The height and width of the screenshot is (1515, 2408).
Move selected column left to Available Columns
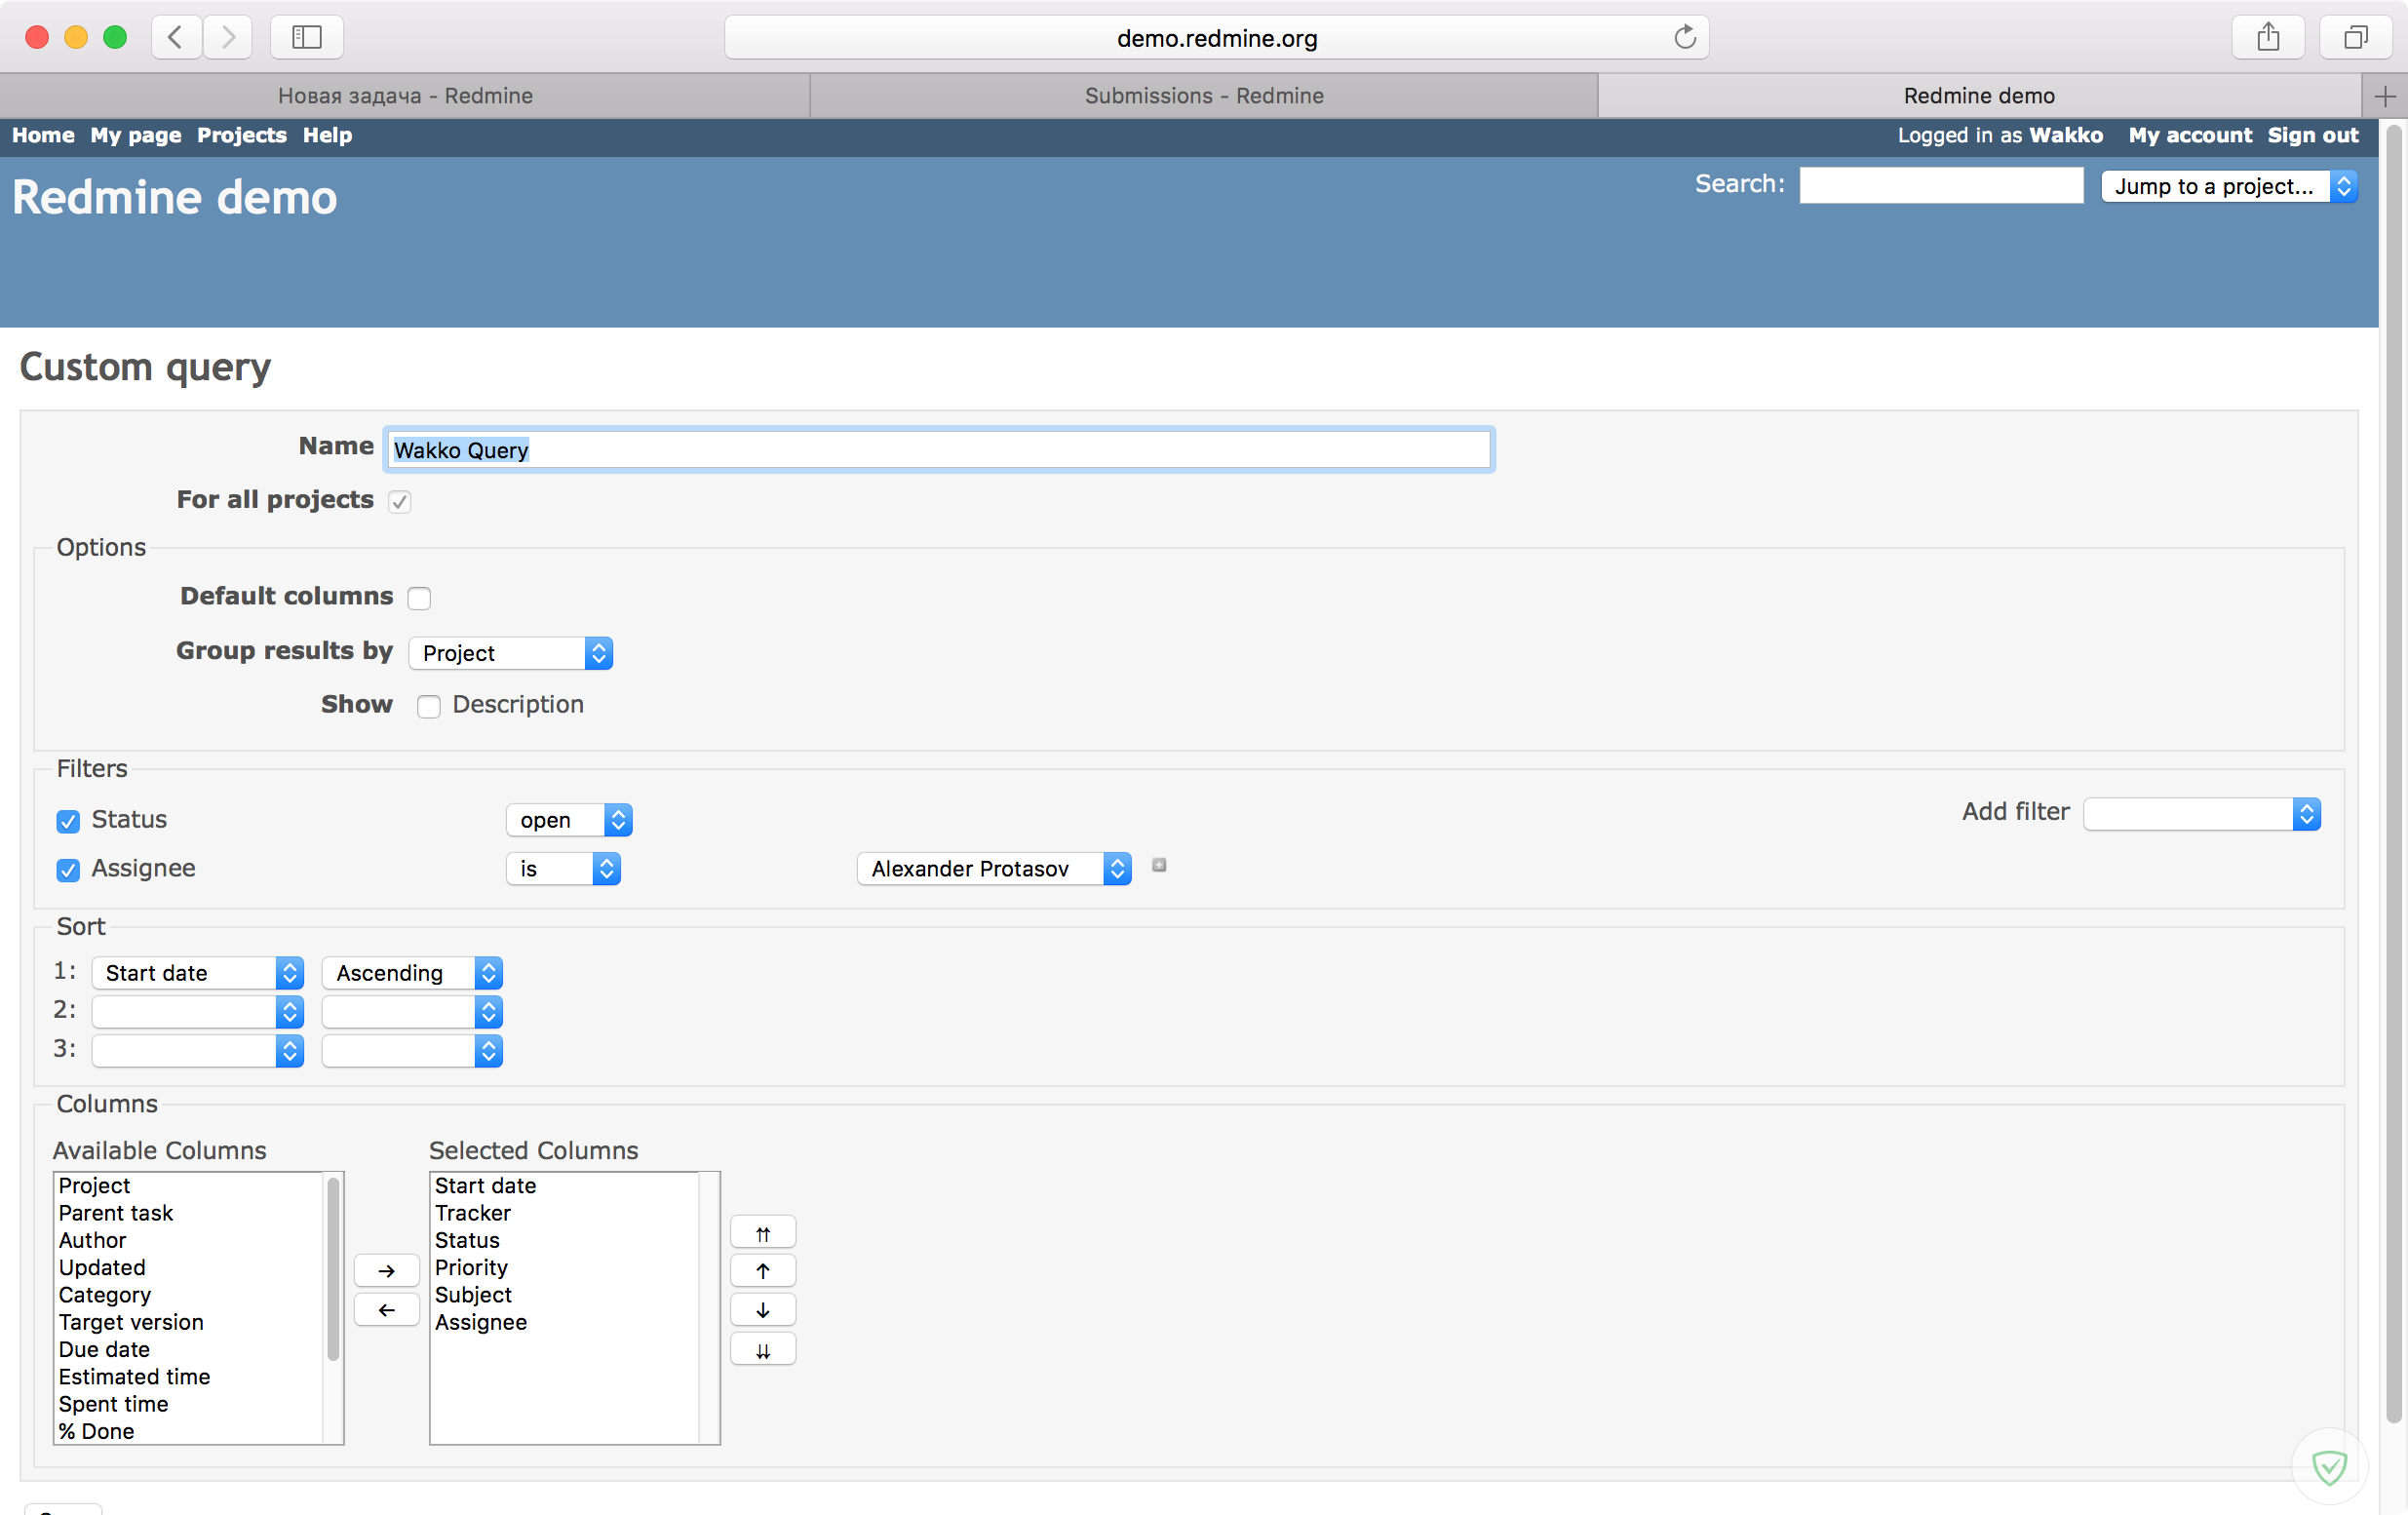pos(387,1309)
